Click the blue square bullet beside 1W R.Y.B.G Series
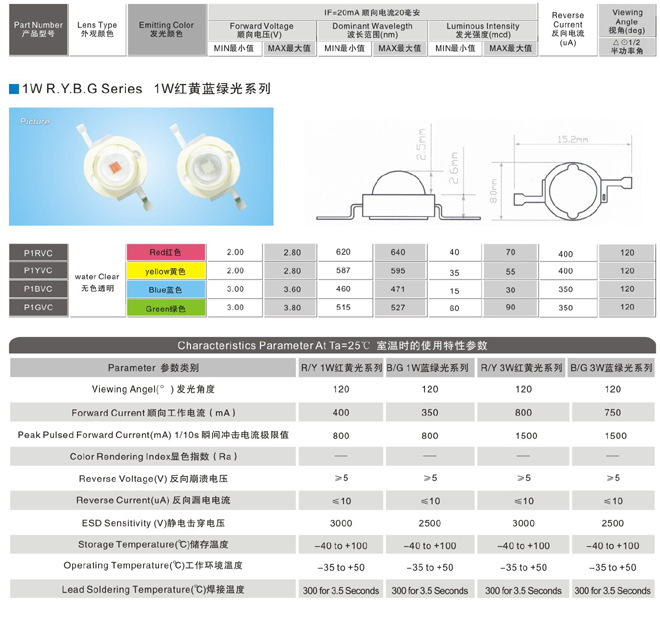660x632 pixels. (x=13, y=88)
